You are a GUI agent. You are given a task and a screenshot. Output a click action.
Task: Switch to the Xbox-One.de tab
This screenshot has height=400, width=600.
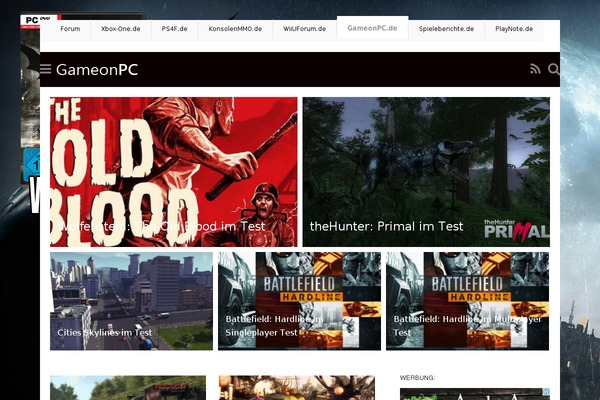click(121, 29)
